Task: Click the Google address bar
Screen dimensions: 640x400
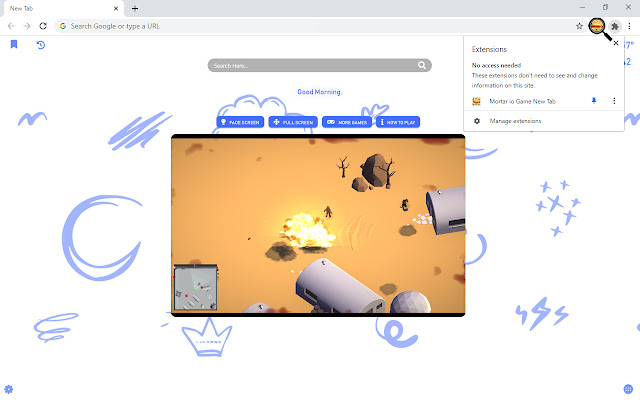Action: [318, 26]
